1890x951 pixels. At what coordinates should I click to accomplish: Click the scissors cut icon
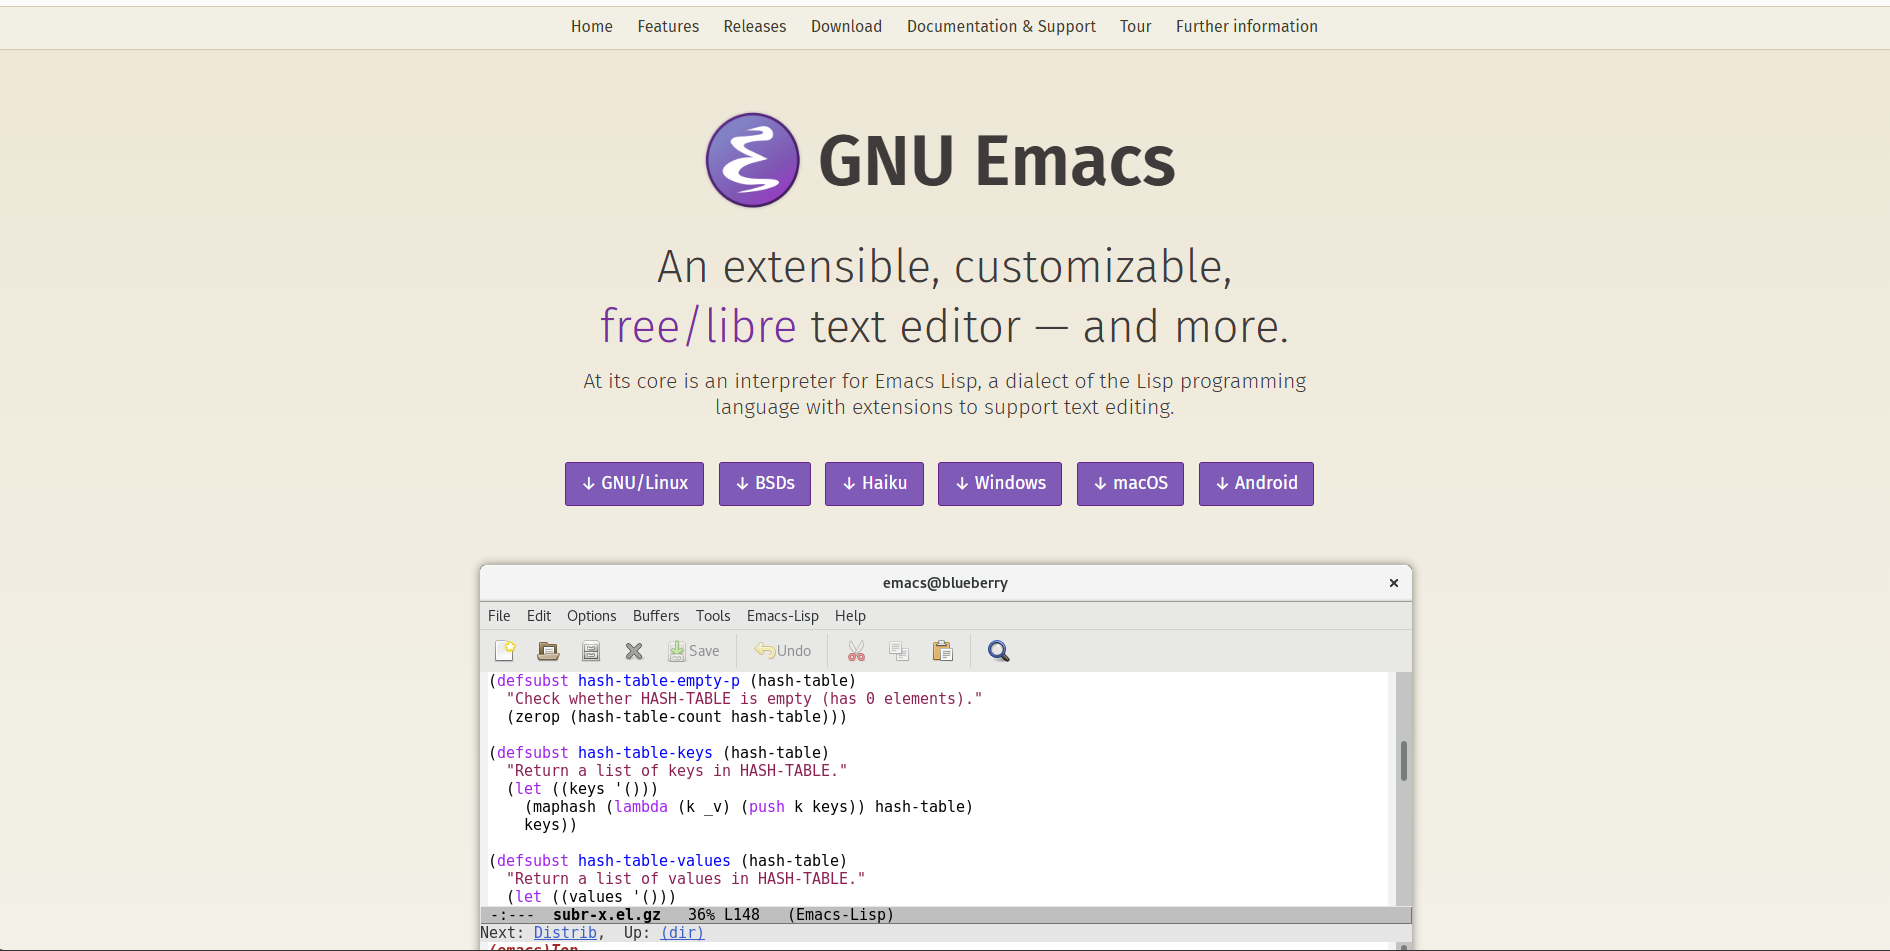click(x=856, y=651)
